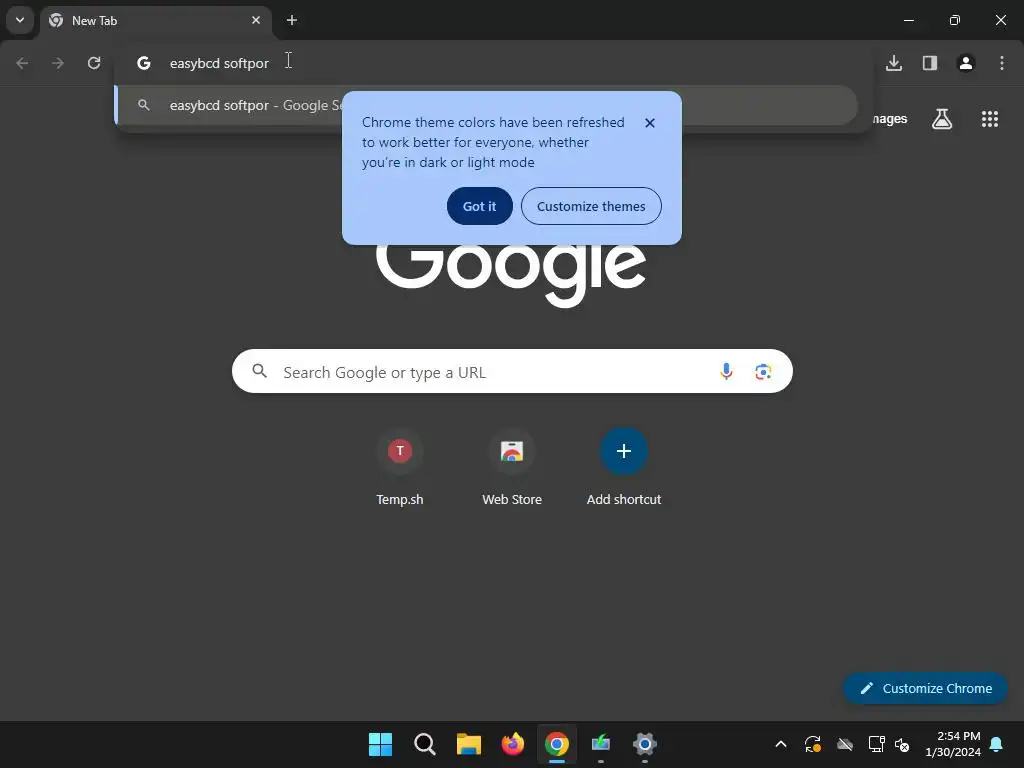Click the Chrome taskbar icon
The image size is (1024, 768).
pyautogui.click(x=557, y=744)
